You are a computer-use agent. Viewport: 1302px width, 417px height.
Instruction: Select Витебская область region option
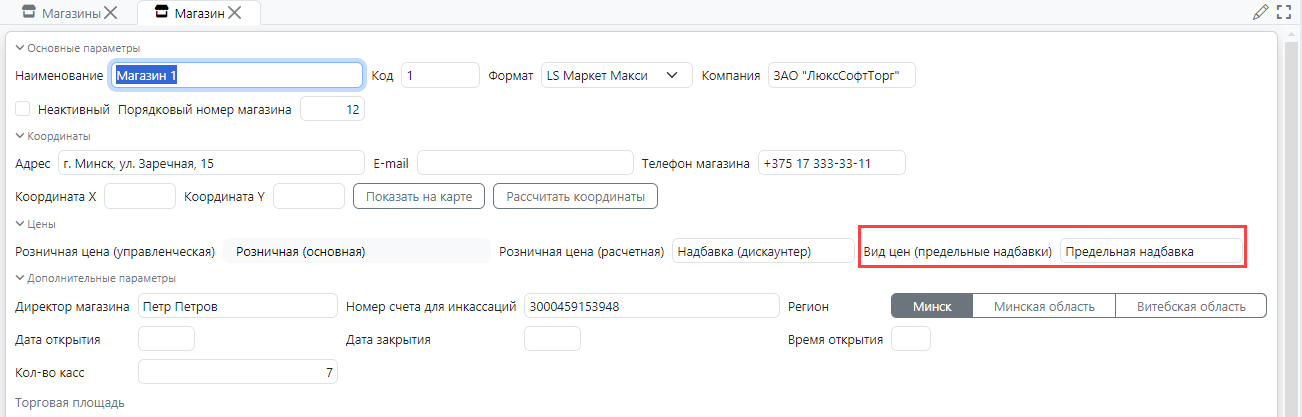point(1190,306)
